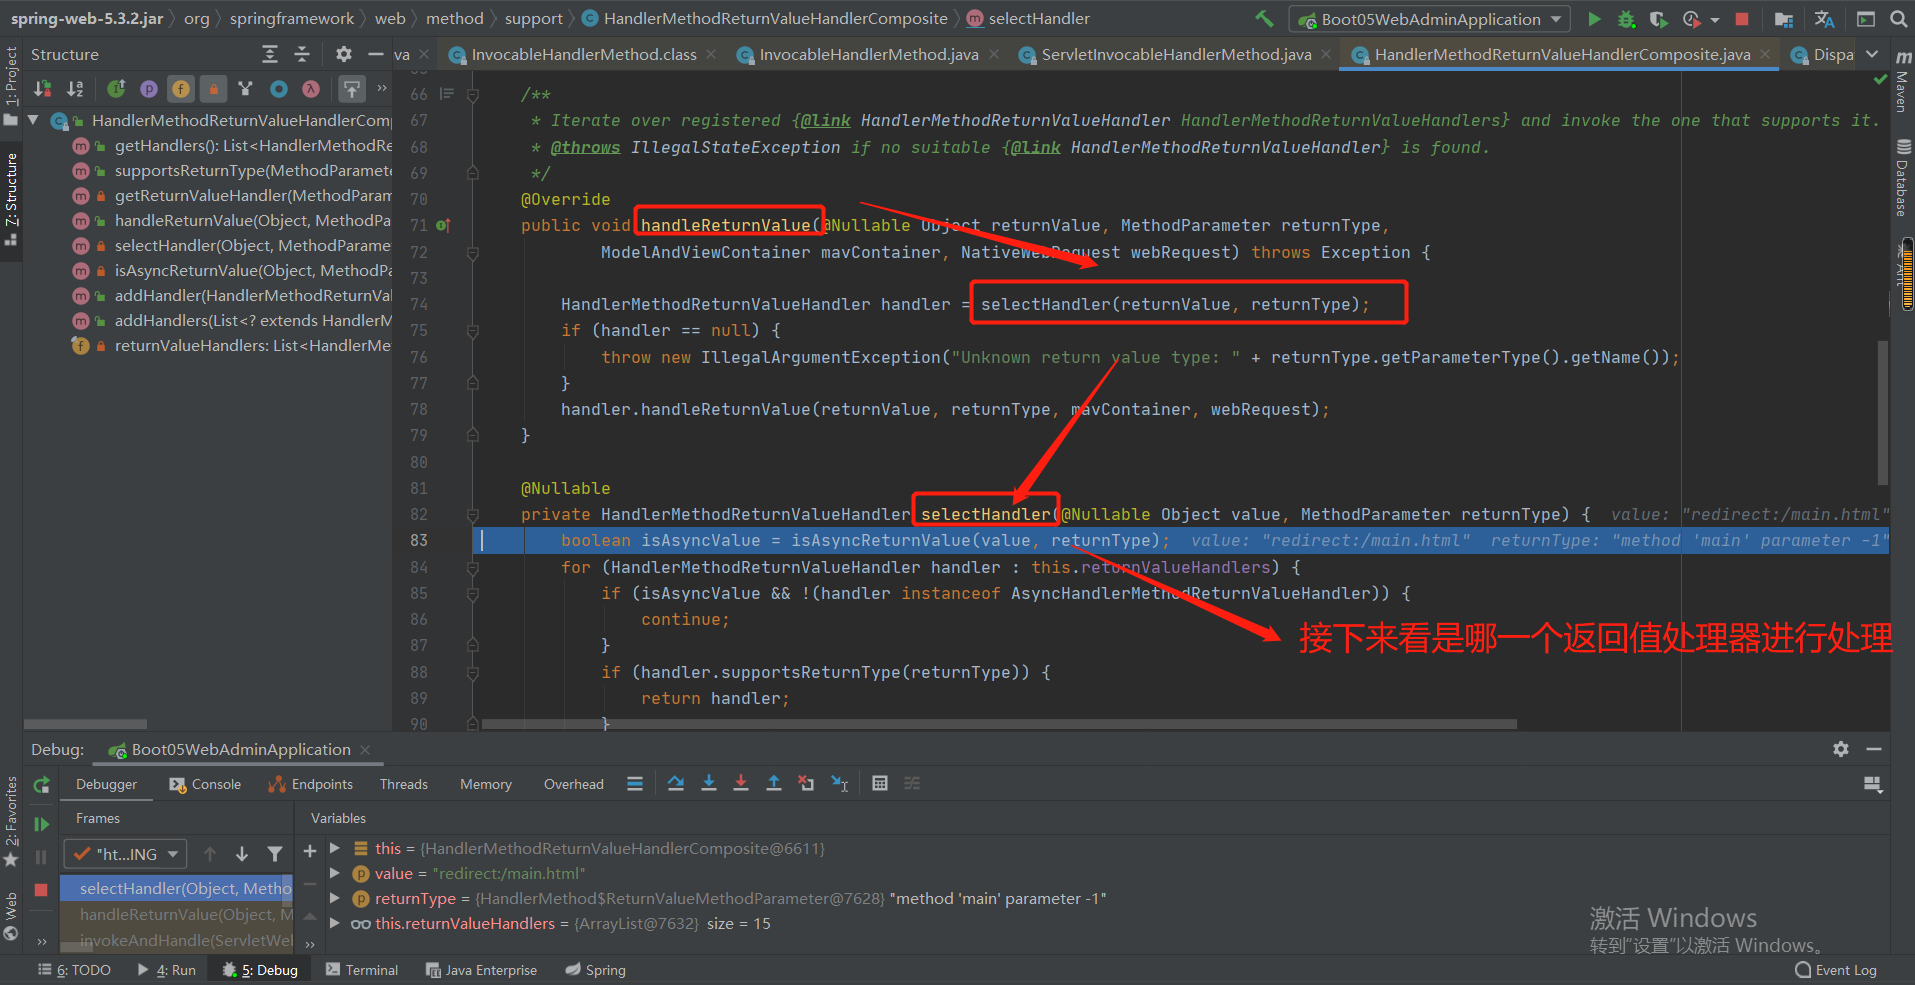The width and height of the screenshot is (1915, 985).
Task: Collapse the HandlerMethodReturnValueHandlerComposite tree node
Action: click(x=33, y=120)
